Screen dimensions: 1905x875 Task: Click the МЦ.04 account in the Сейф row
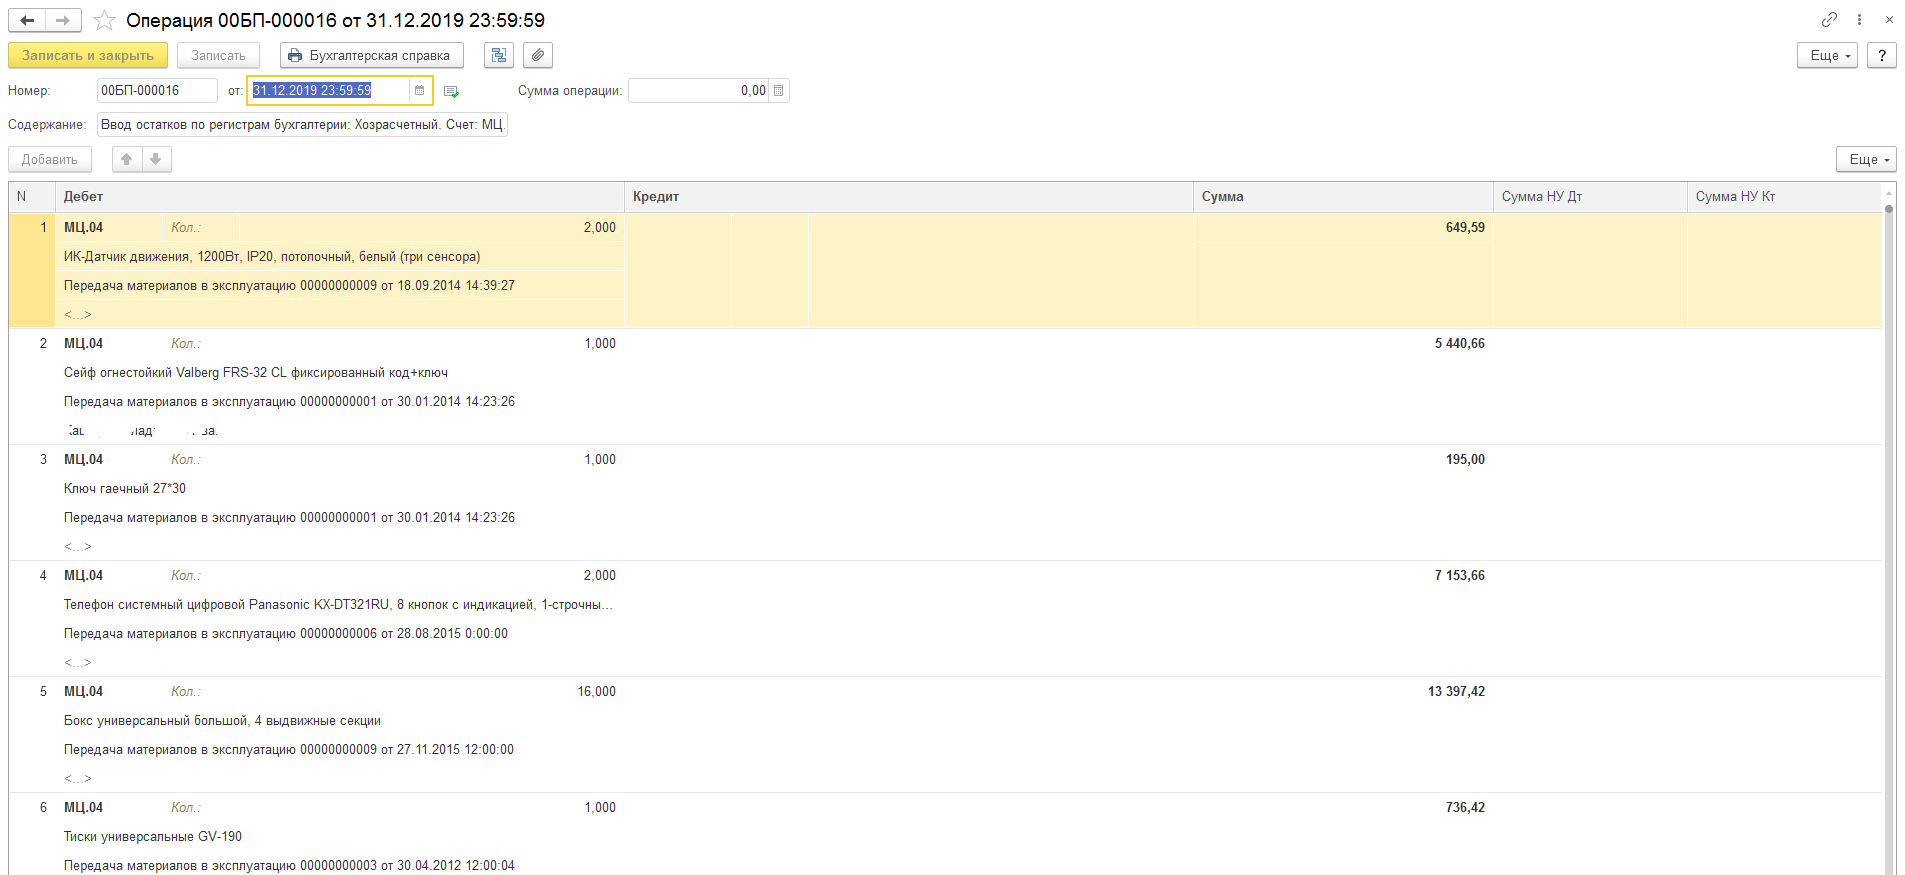click(x=84, y=344)
